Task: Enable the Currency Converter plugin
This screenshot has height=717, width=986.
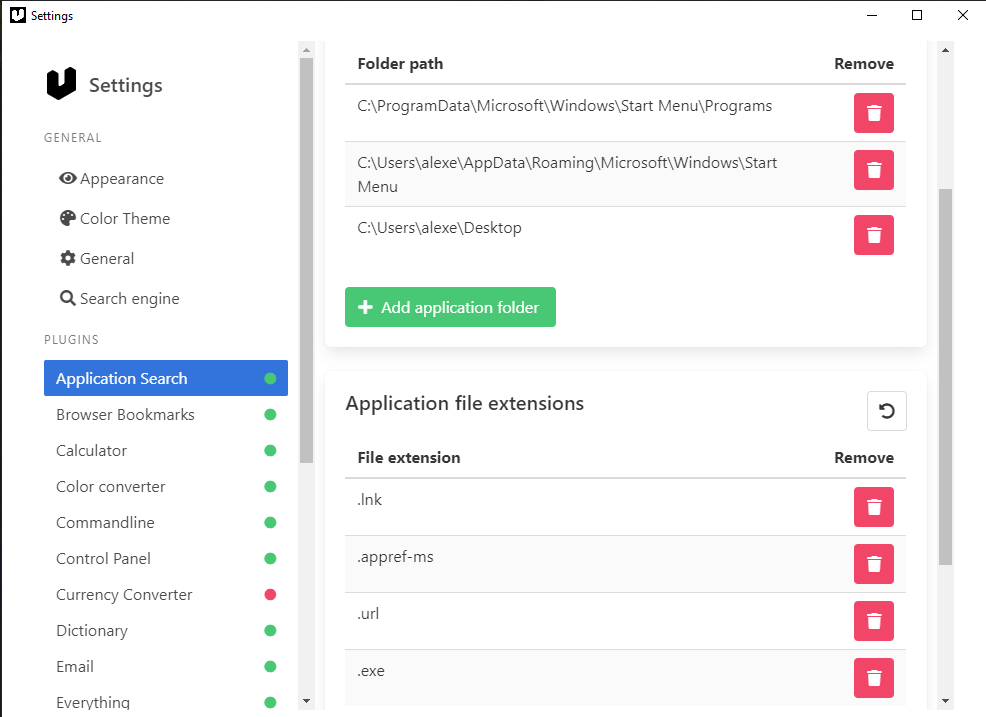Action: (269, 594)
